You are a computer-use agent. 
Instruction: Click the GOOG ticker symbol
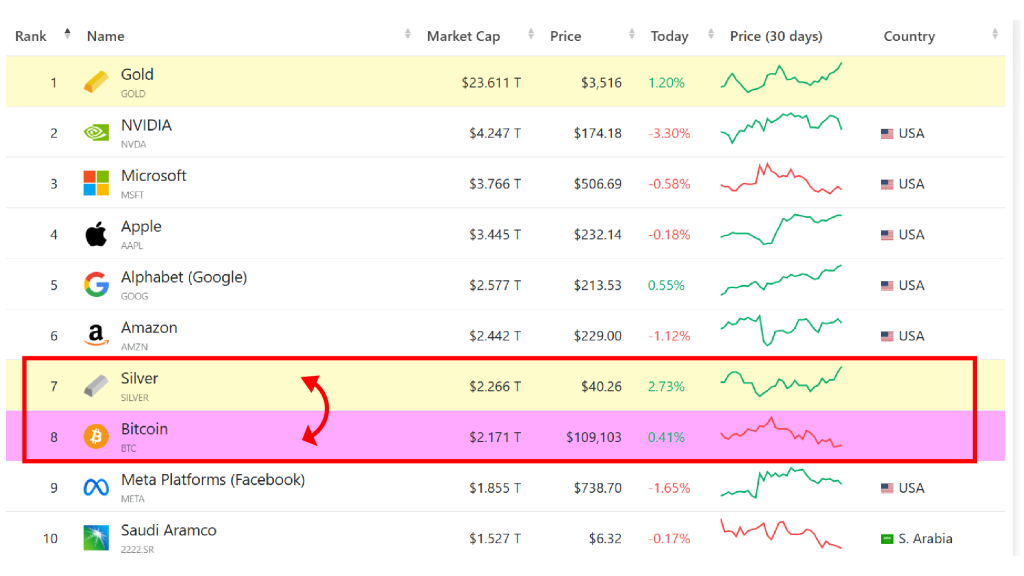click(x=135, y=296)
